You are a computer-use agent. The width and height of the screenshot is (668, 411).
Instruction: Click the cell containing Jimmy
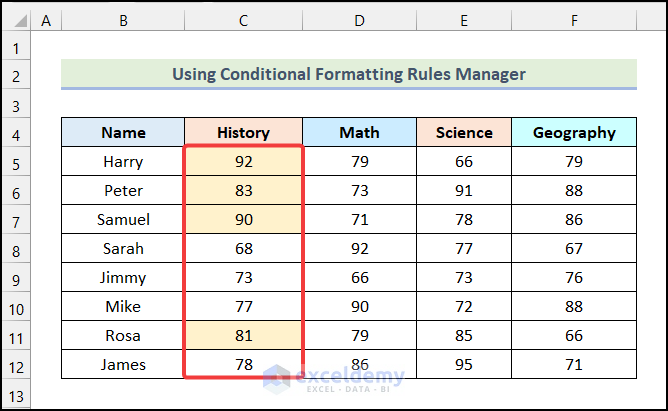pyautogui.click(x=123, y=278)
